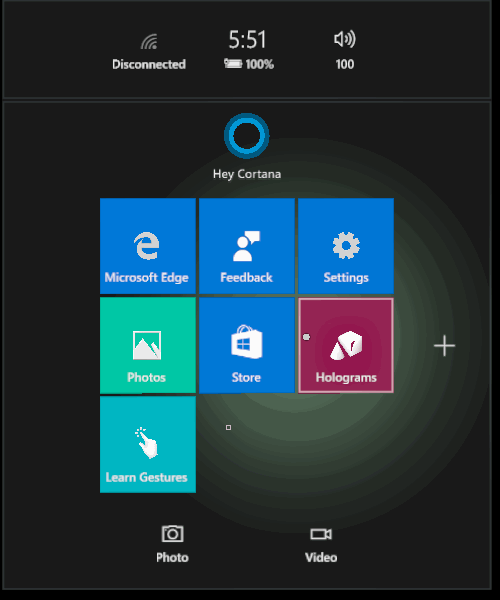Click the battery 100% indicator
This screenshot has width=500, height=600.
tap(249, 64)
